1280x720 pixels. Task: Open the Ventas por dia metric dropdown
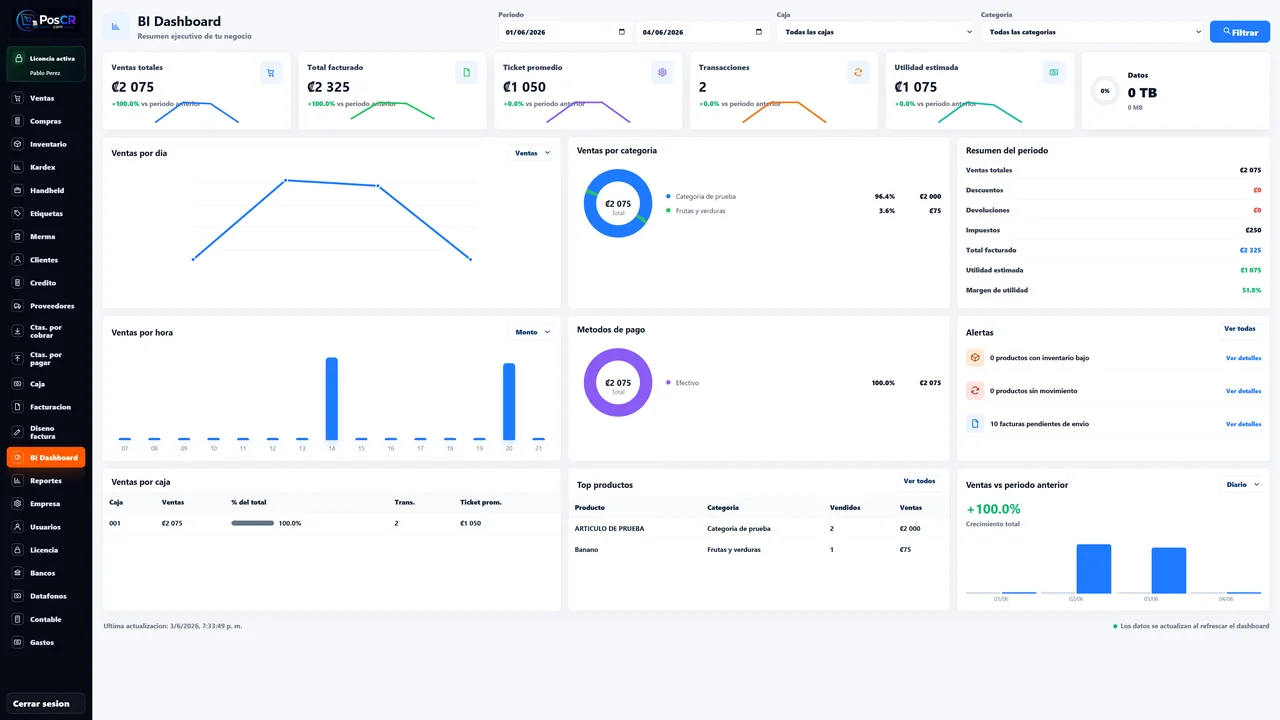tap(531, 153)
